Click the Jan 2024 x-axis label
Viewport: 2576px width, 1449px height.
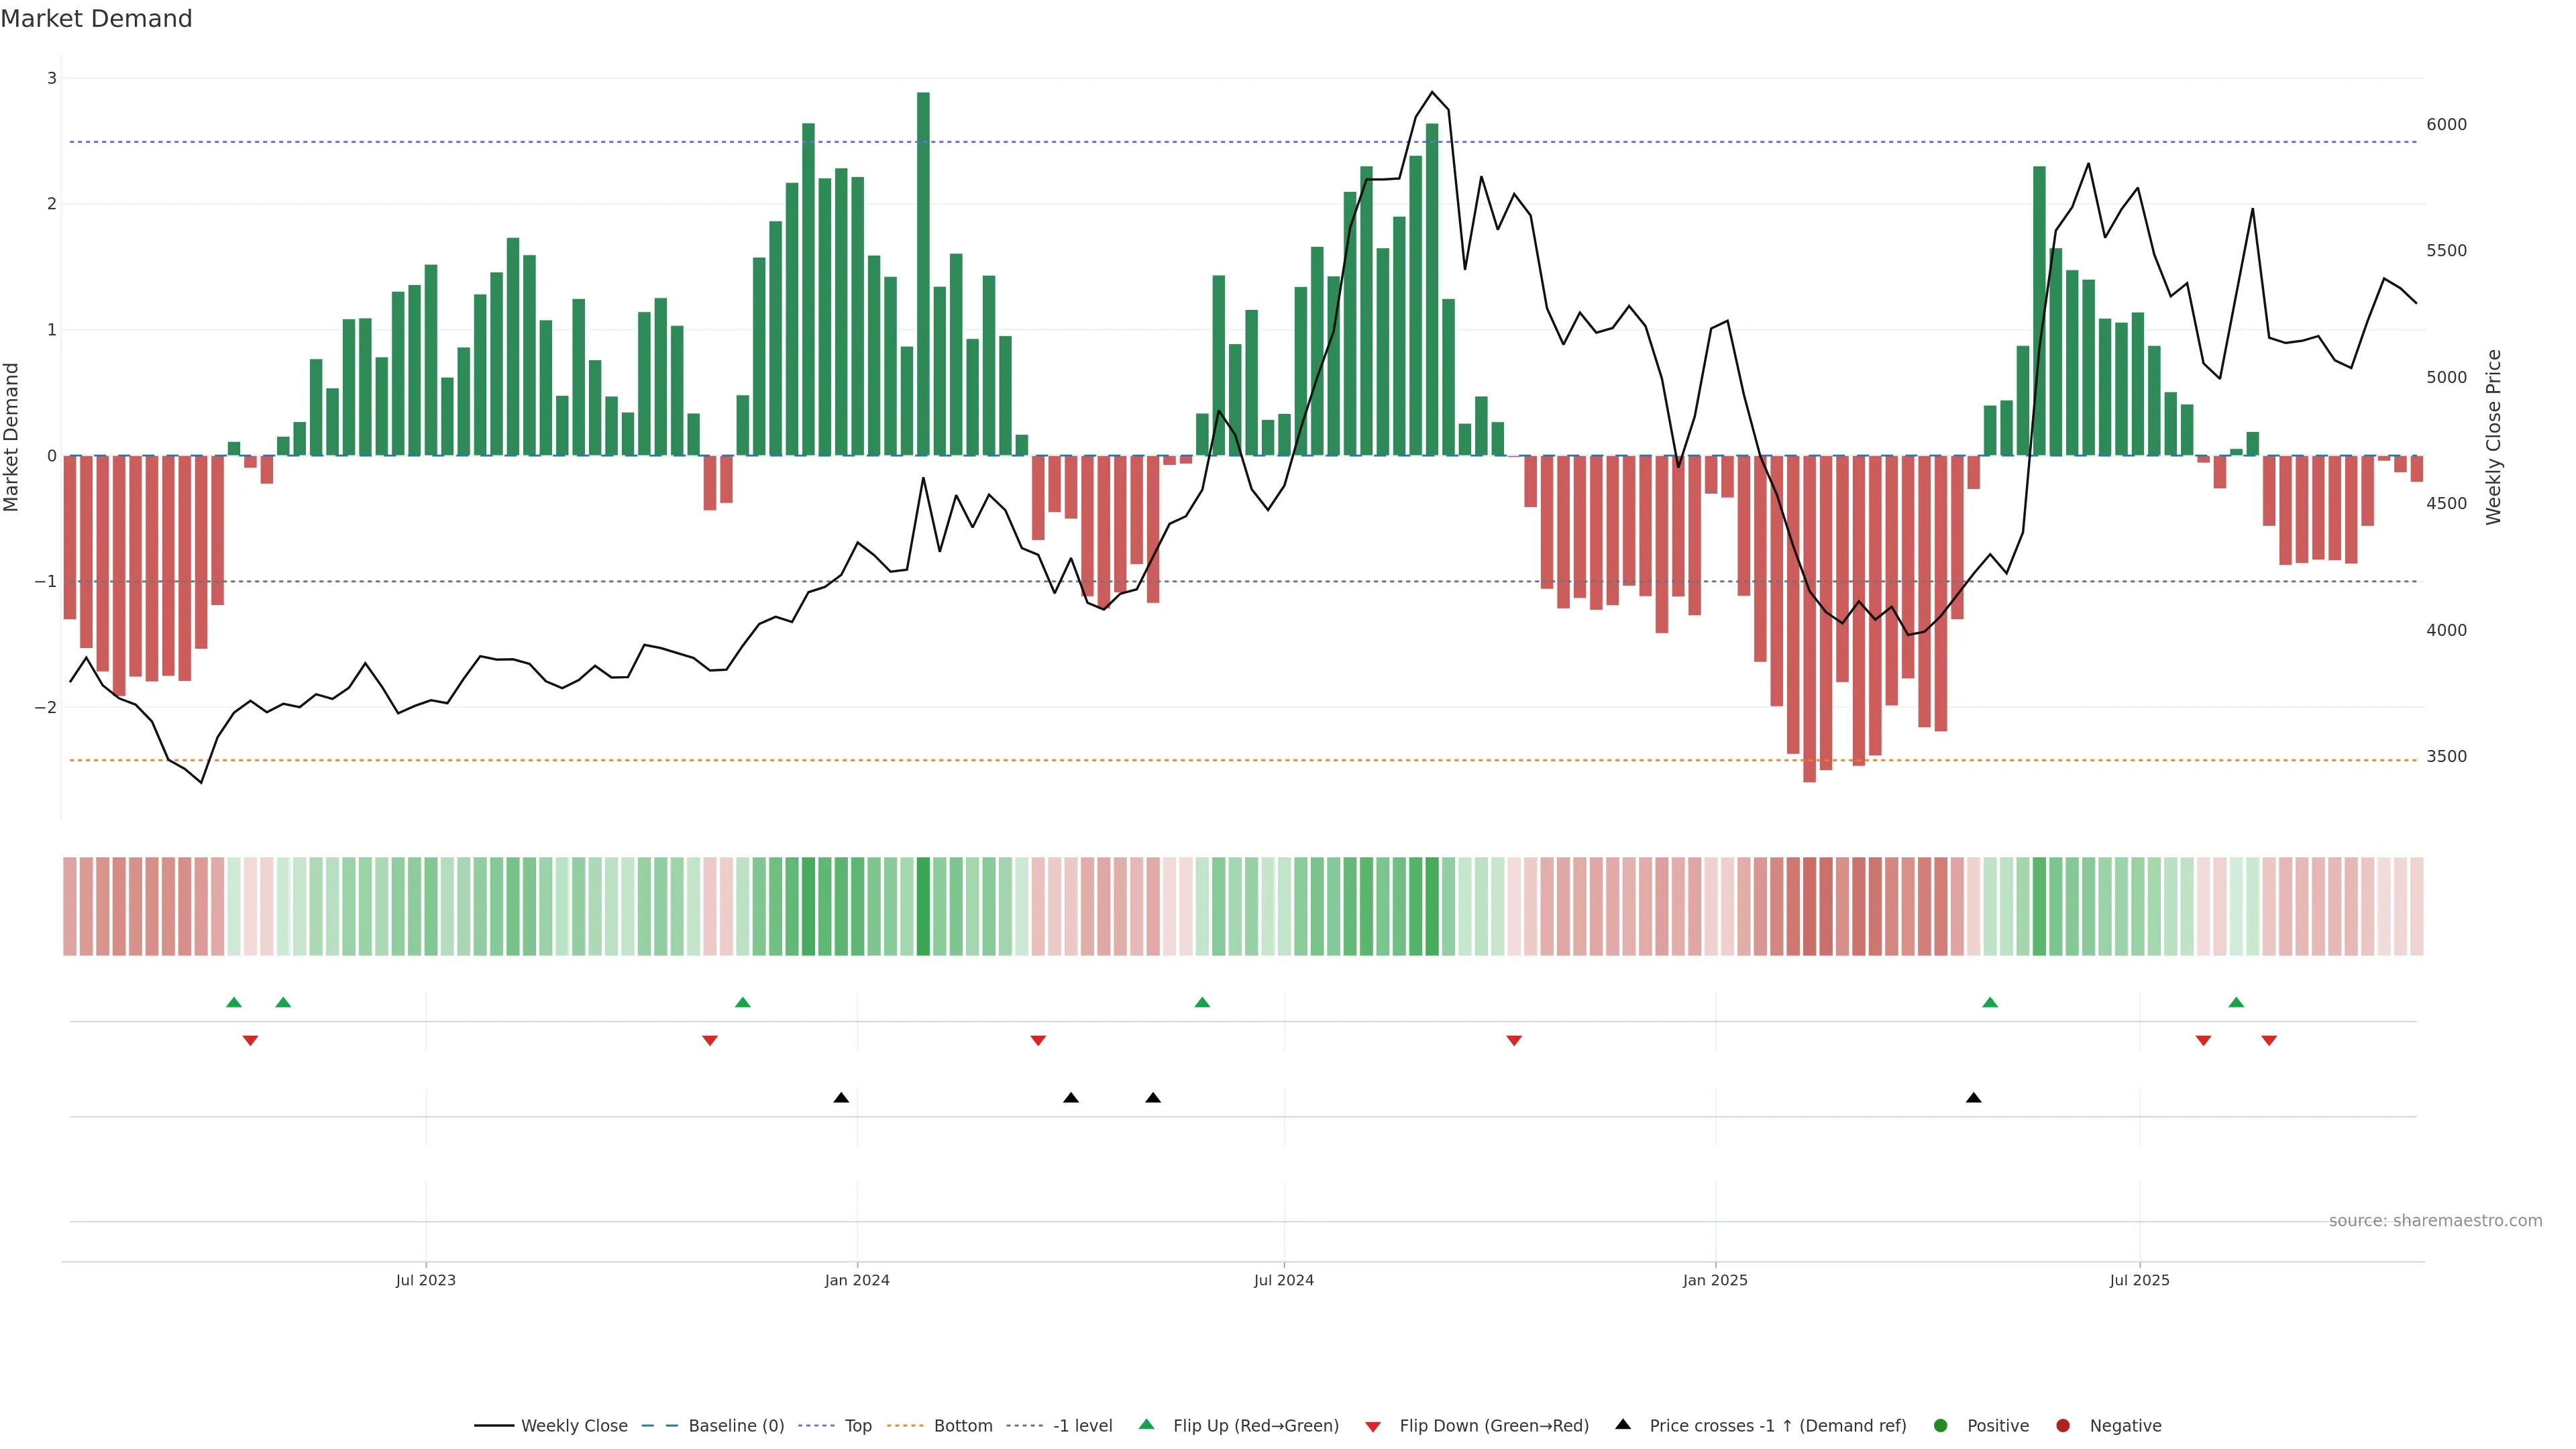click(857, 1280)
